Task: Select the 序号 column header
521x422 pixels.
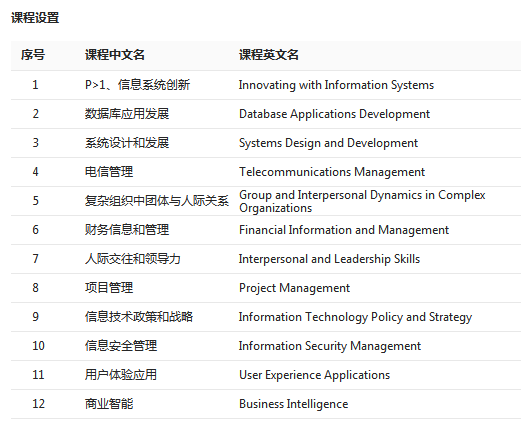Action: pyautogui.click(x=33, y=55)
